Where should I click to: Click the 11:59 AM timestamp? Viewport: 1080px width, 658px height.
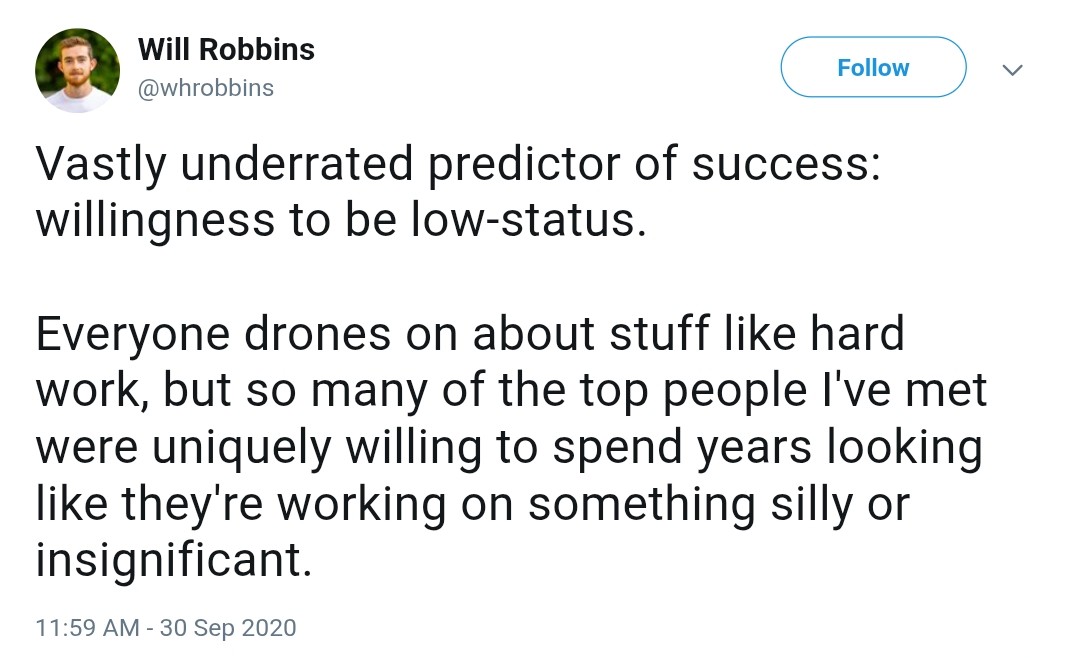87,628
